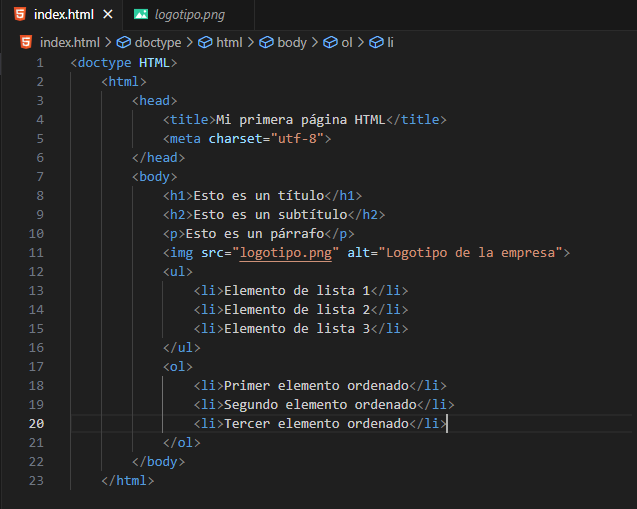Image resolution: width=637 pixels, height=509 pixels.
Task: Select html in the breadcrumb
Action: click(x=229, y=42)
